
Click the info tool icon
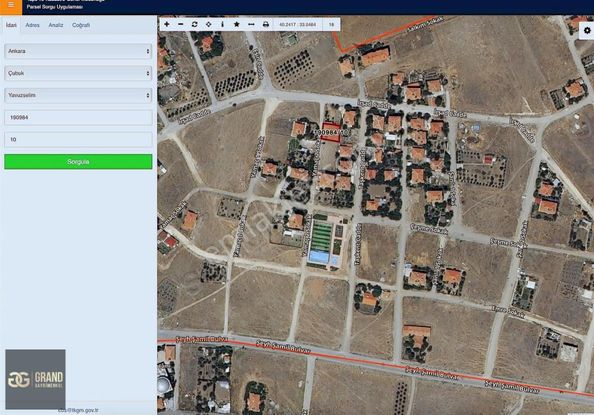point(222,24)
